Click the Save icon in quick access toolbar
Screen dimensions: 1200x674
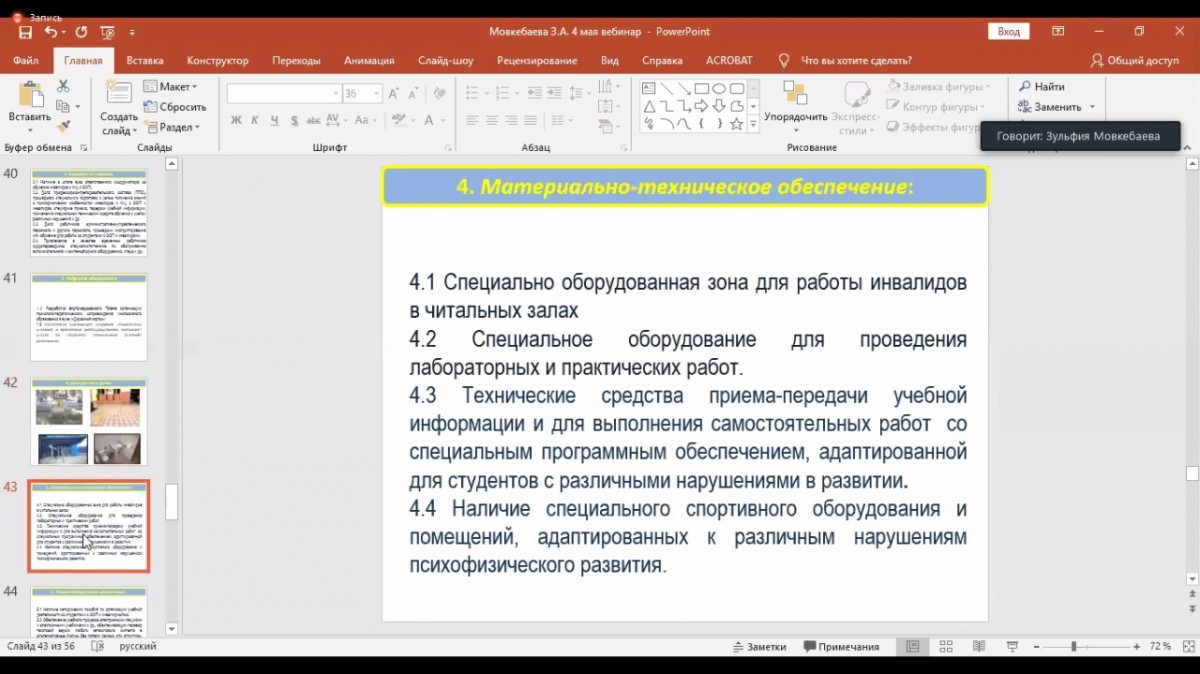pyautogui.click(x=25, y=32)
